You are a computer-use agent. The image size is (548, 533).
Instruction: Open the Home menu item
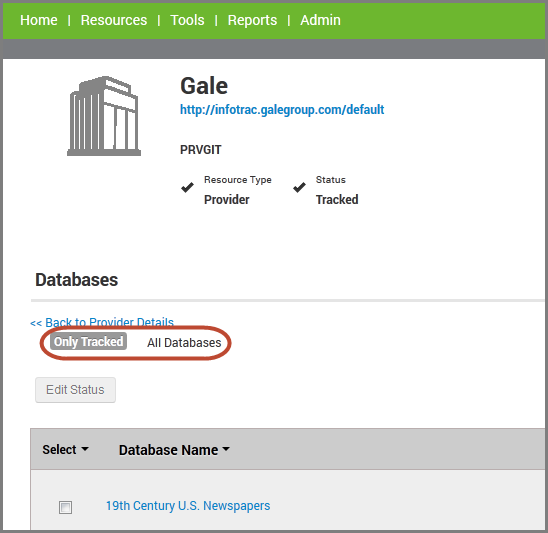[x=39, y=20]
